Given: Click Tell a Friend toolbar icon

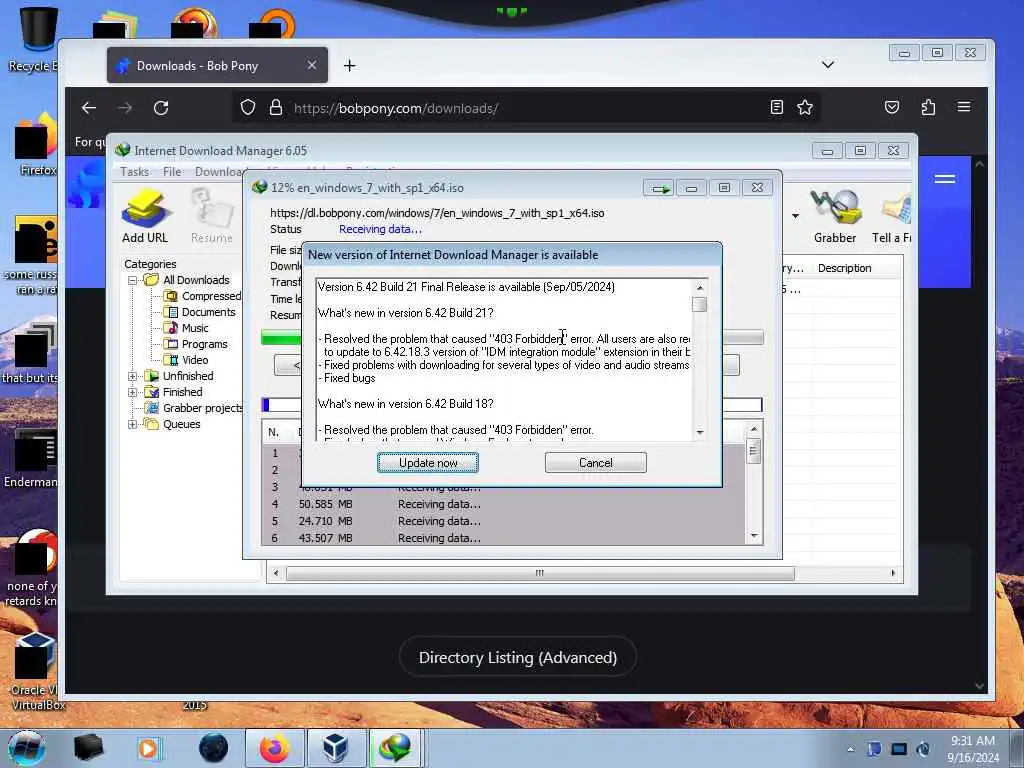Looking at the screenshot, I should point(892,216).
